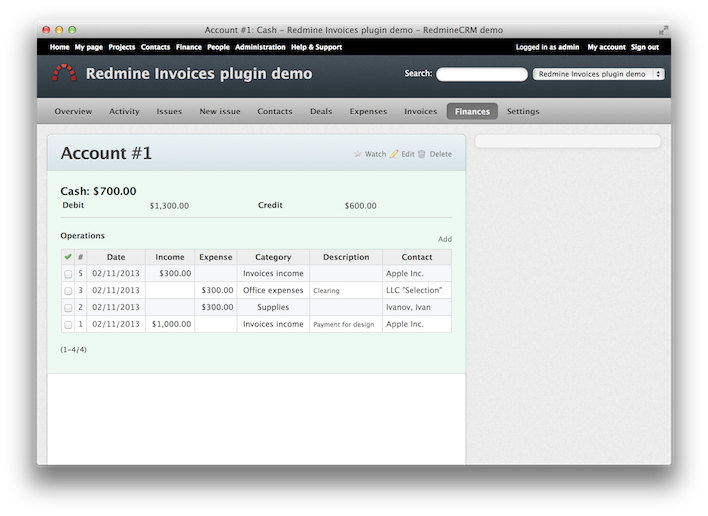Open the project jump dropdown
The image size is (708, 516).
click(598, 74)
